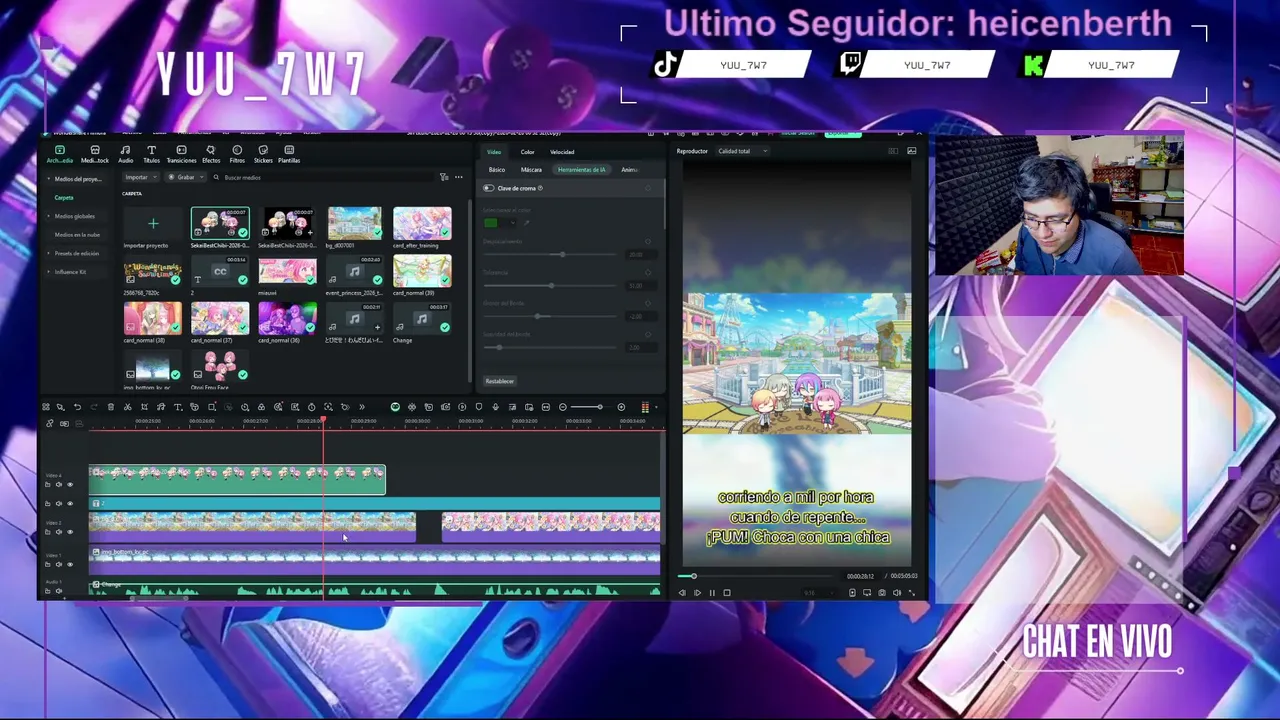Click the preview playback progress bar
Screen dimensions: 1280x720
tap(755, 576)
